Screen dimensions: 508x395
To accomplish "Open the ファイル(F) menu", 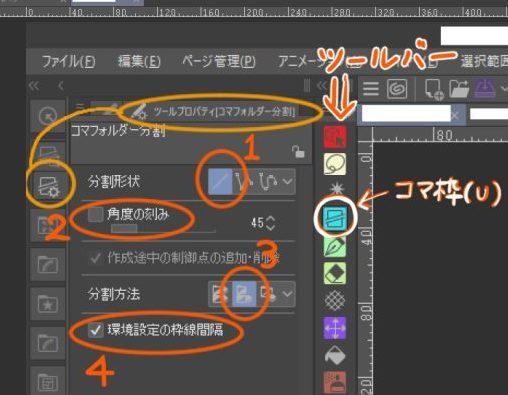I will click(69, 62).
